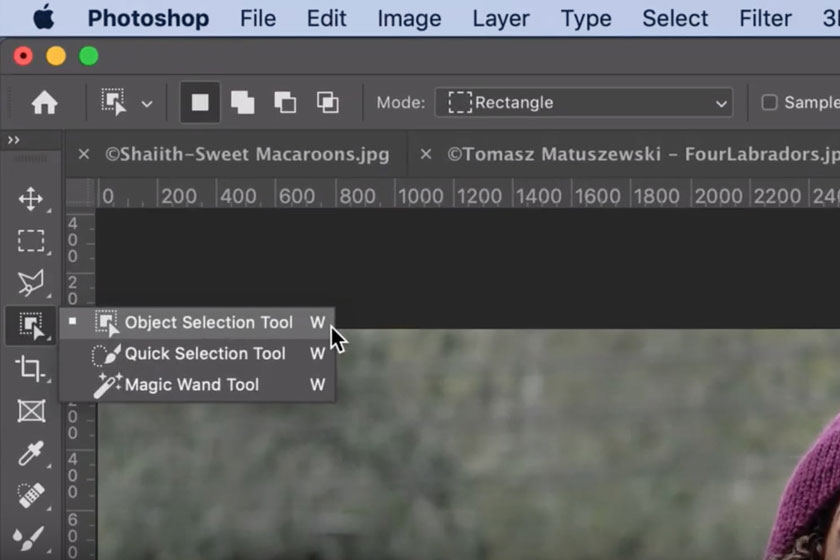Select the Eyedropper tool
Image resolution: width=840 pixels, height=560 pixels.
tap(31, 453)
